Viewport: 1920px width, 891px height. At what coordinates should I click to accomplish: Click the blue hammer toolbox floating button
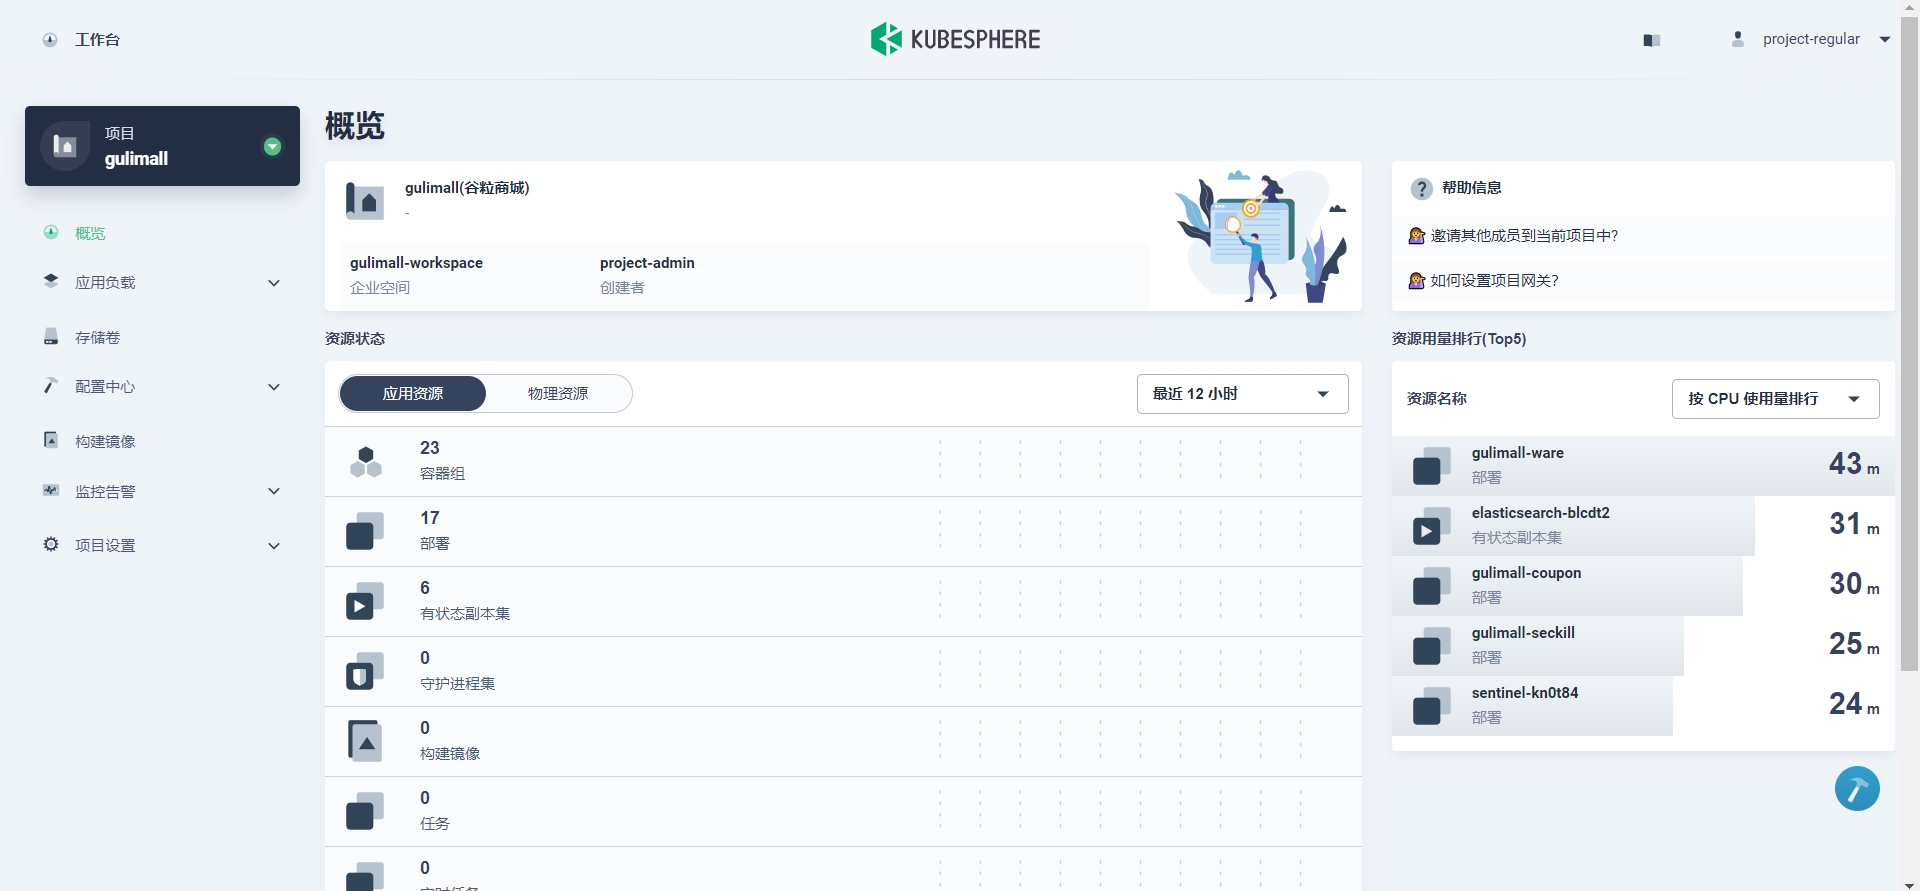[x=1857, y=789]
